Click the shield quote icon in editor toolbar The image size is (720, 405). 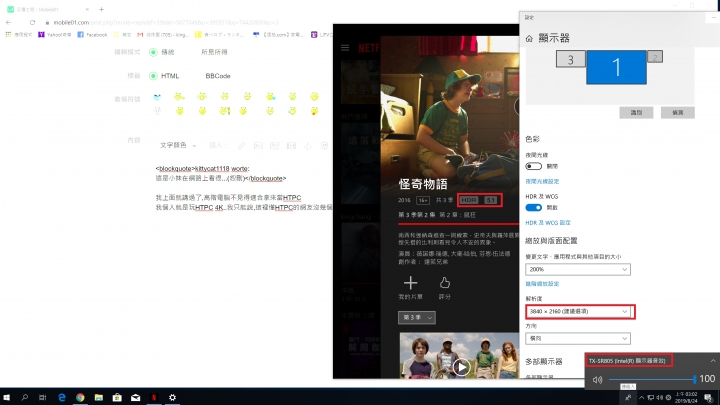click(324, 146)
